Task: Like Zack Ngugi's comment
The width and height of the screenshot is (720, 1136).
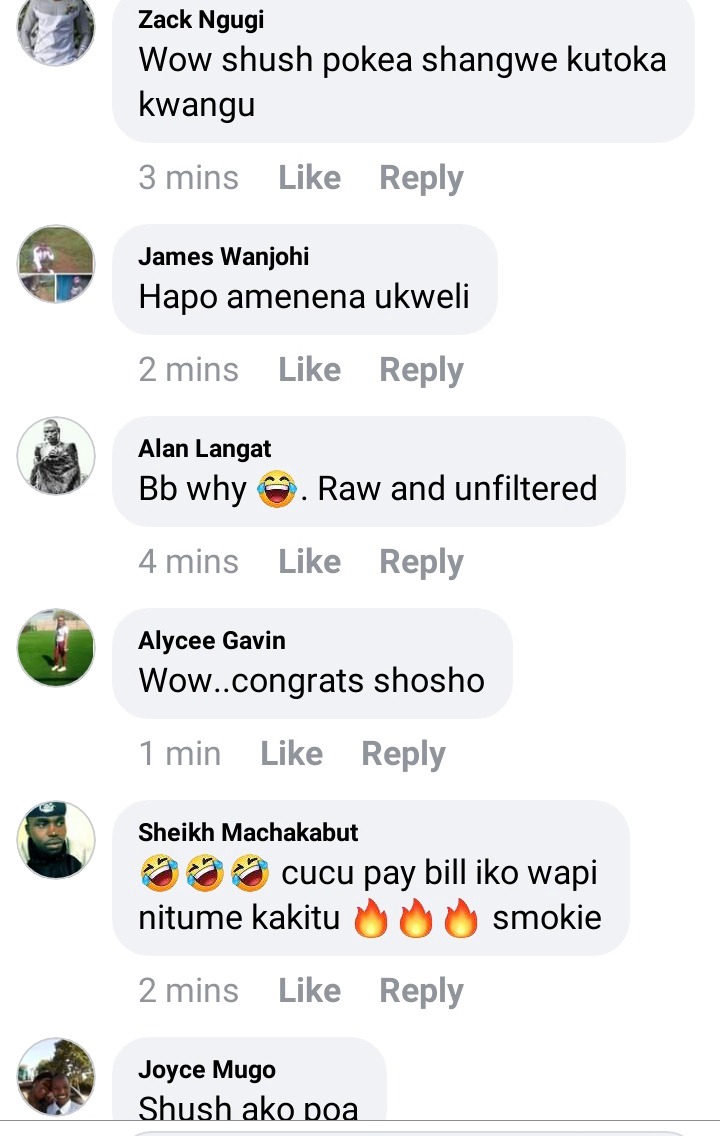Action: point(309,178)
